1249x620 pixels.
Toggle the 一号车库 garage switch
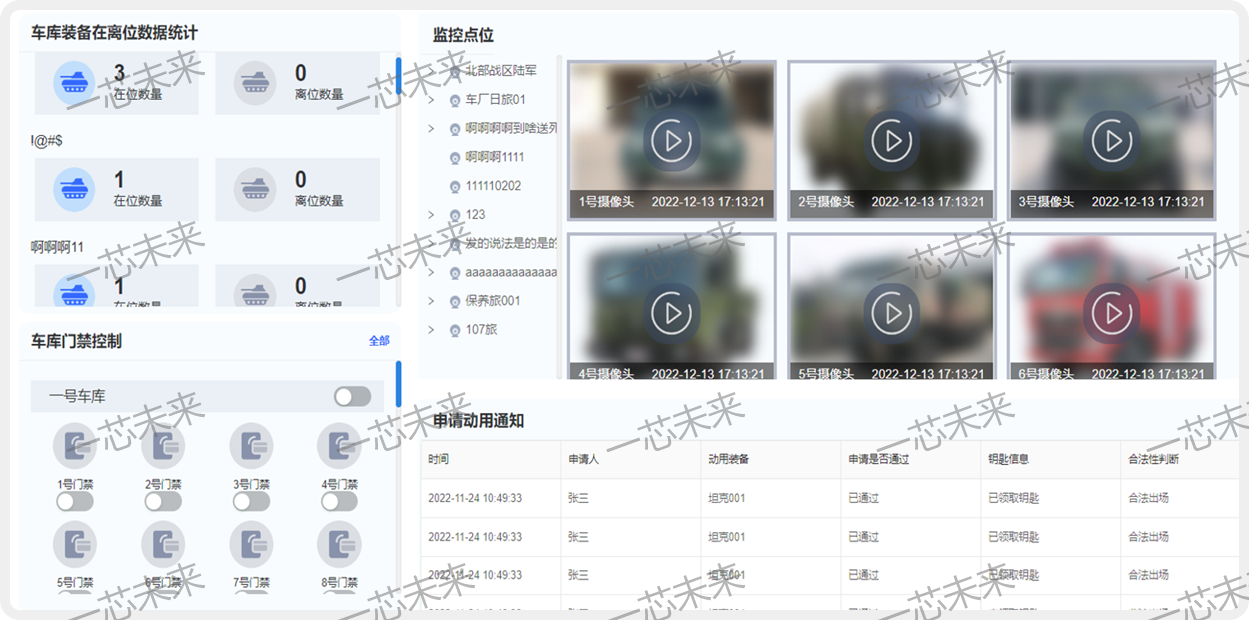(352, 397)
